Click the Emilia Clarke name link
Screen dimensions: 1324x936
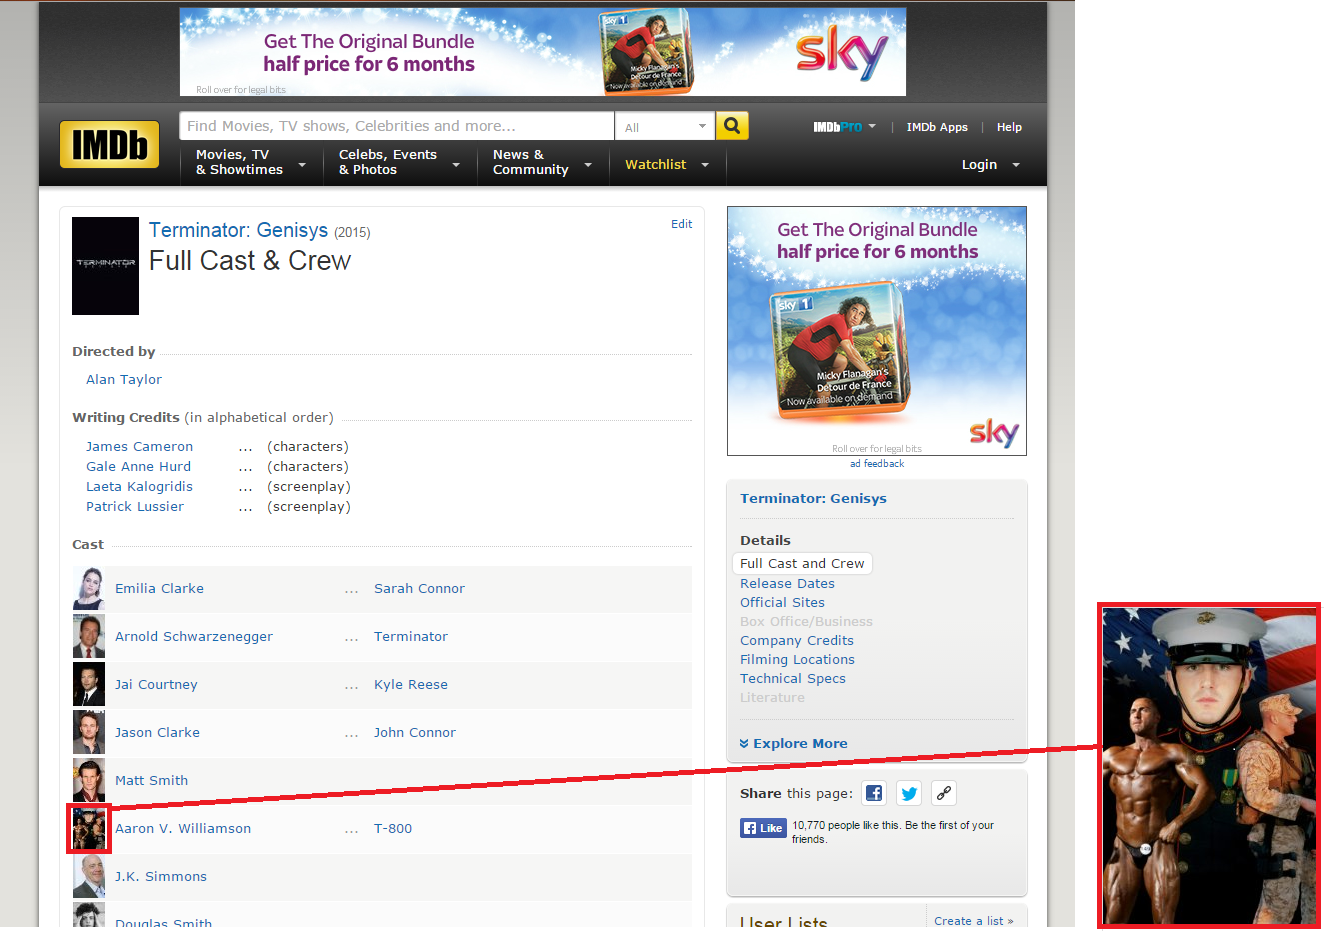coord(159,588)
